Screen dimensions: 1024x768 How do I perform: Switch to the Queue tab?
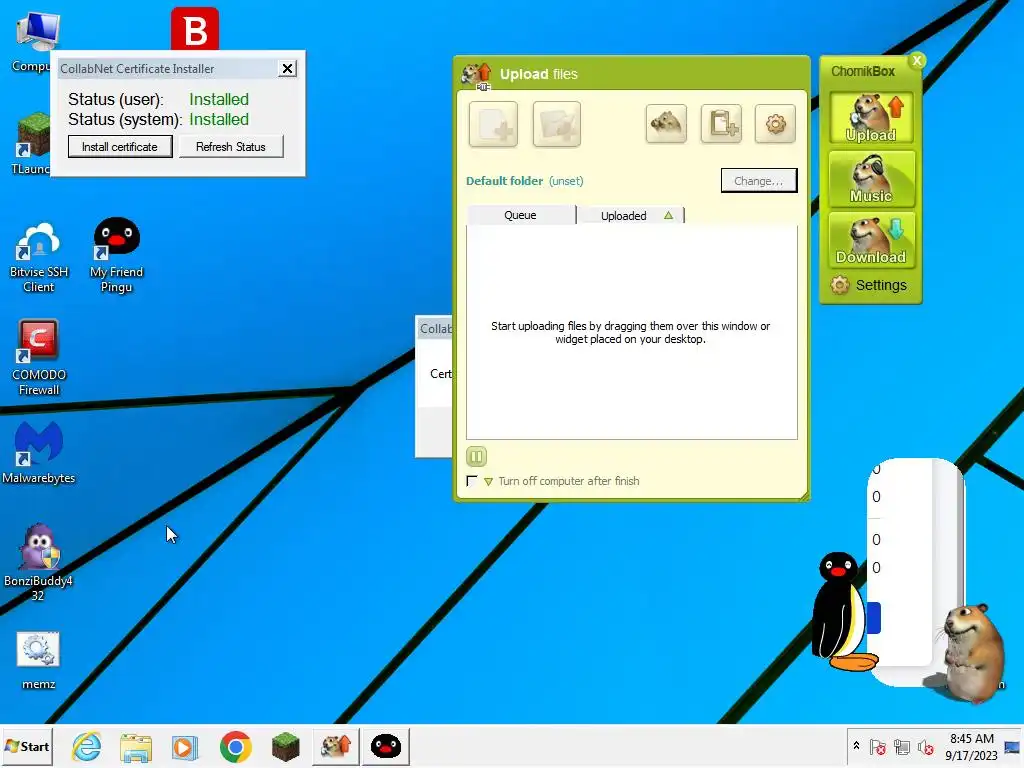(520, 215)
